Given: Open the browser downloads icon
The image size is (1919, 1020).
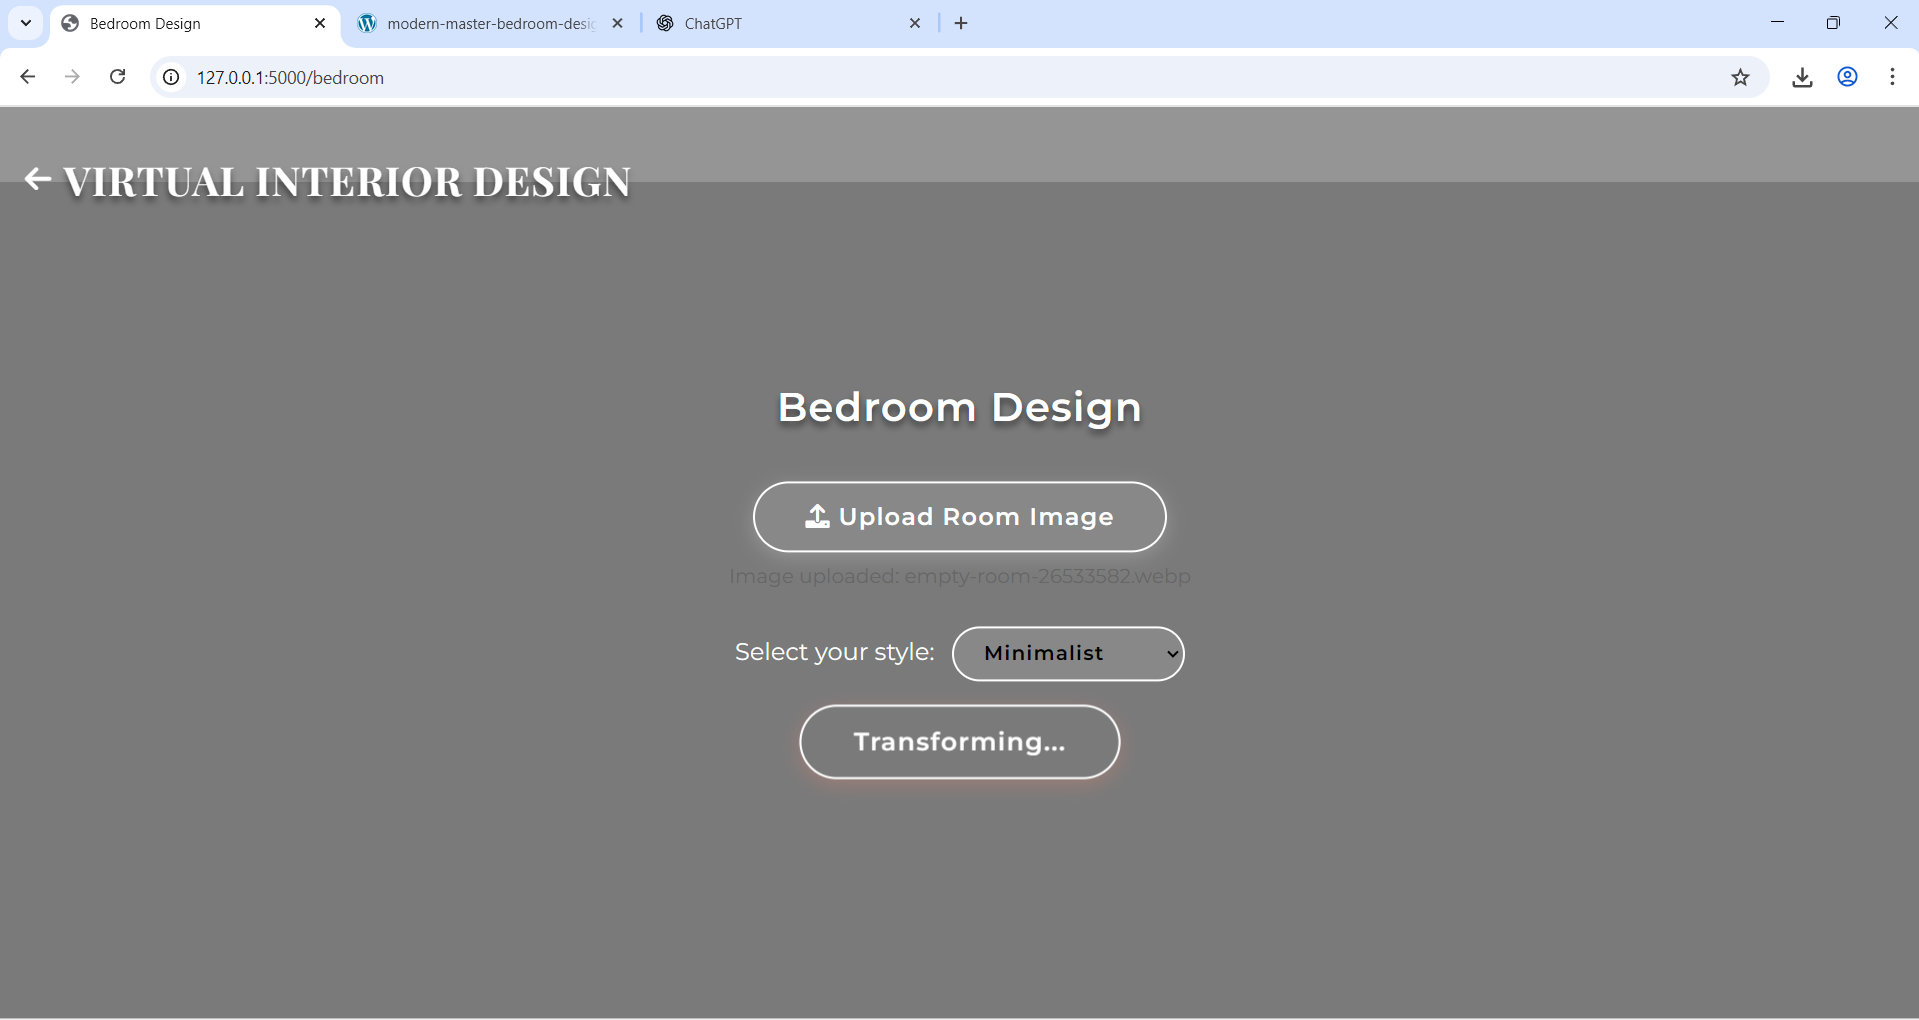Looking at the screenshot, I should click(x=1802, y=77).
